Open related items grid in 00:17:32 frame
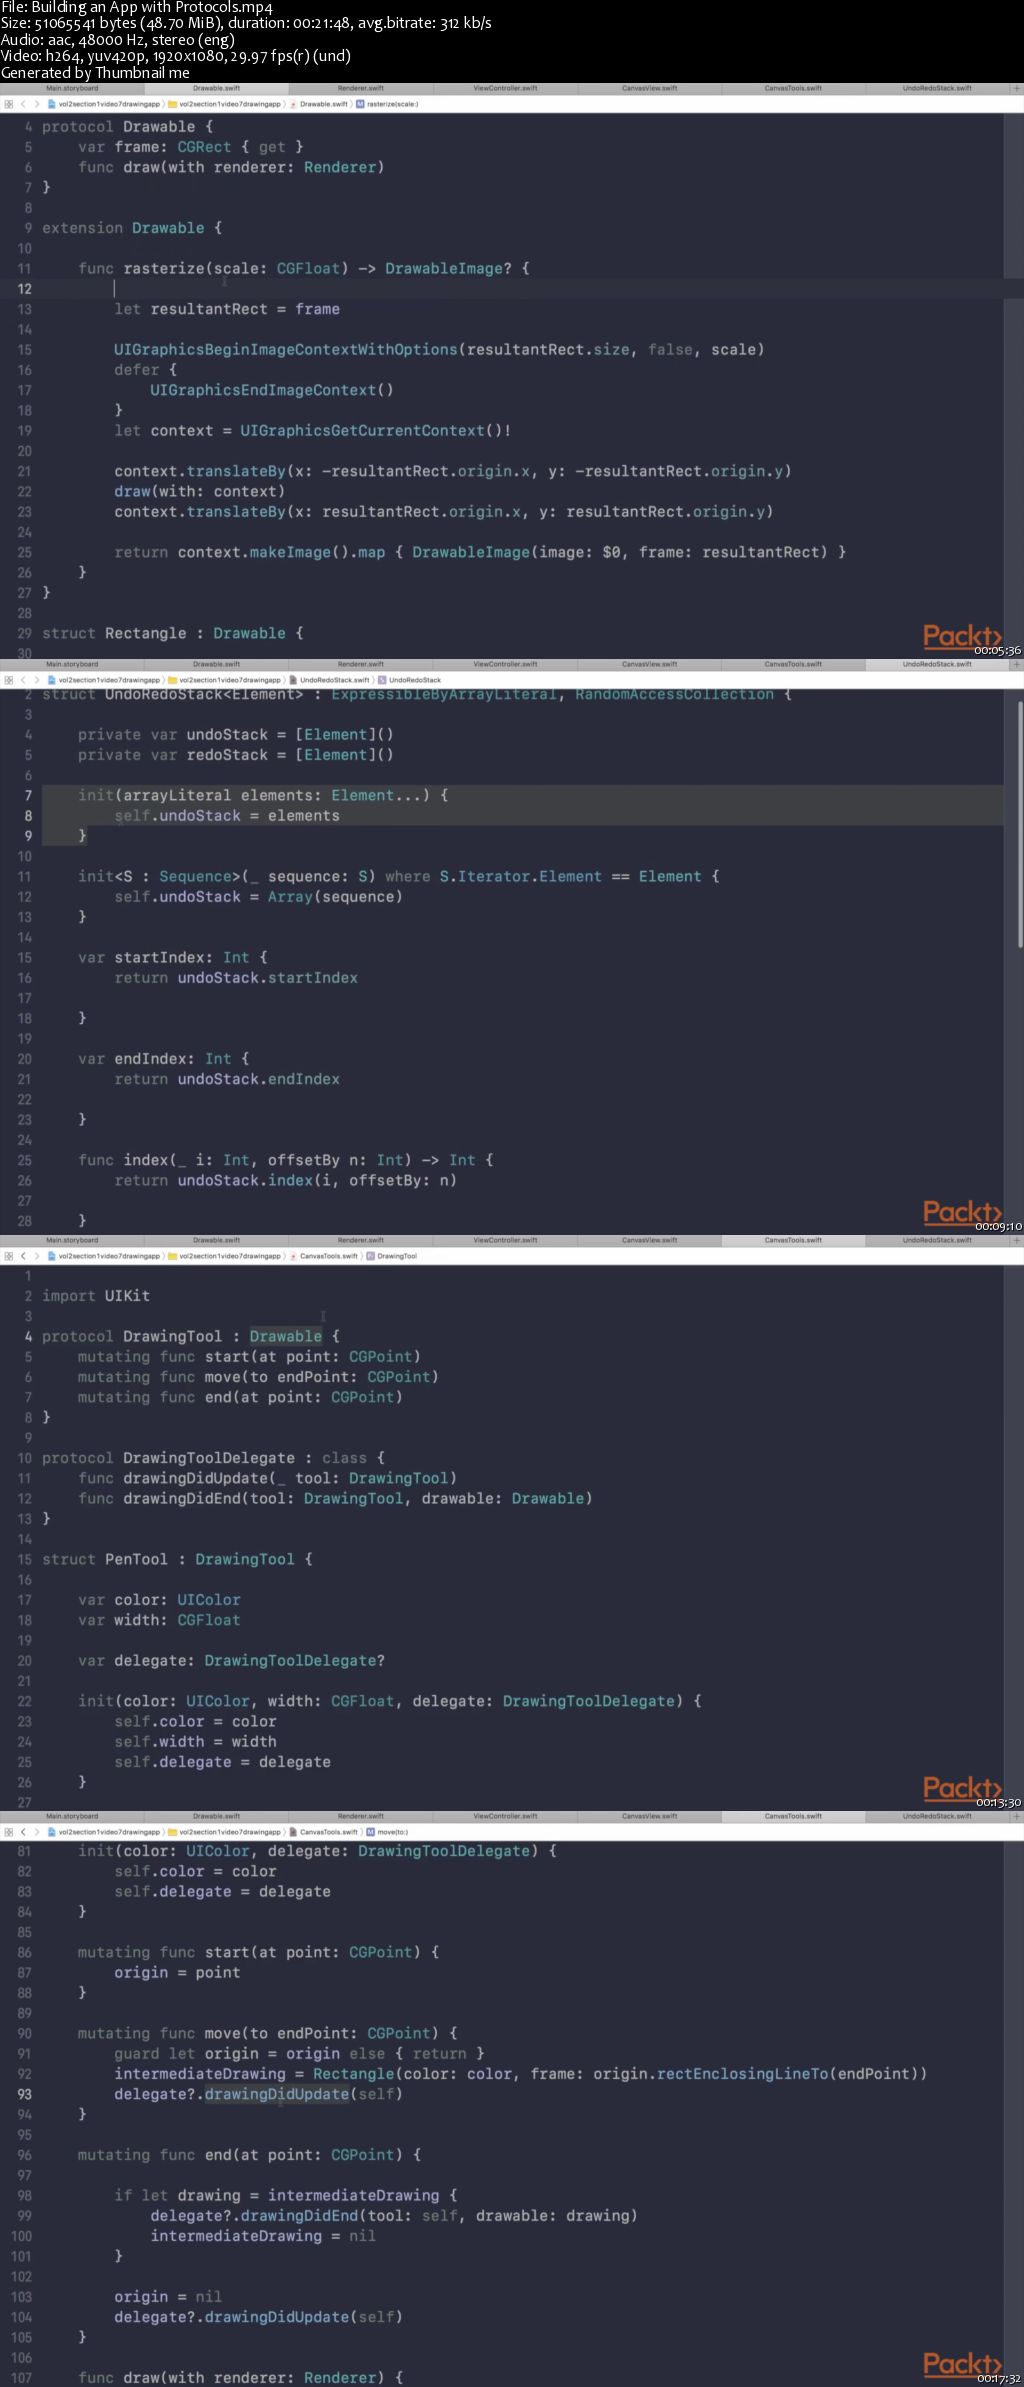The height and width of the screenshot is (2387, 1024). [x=8, y=1832]
